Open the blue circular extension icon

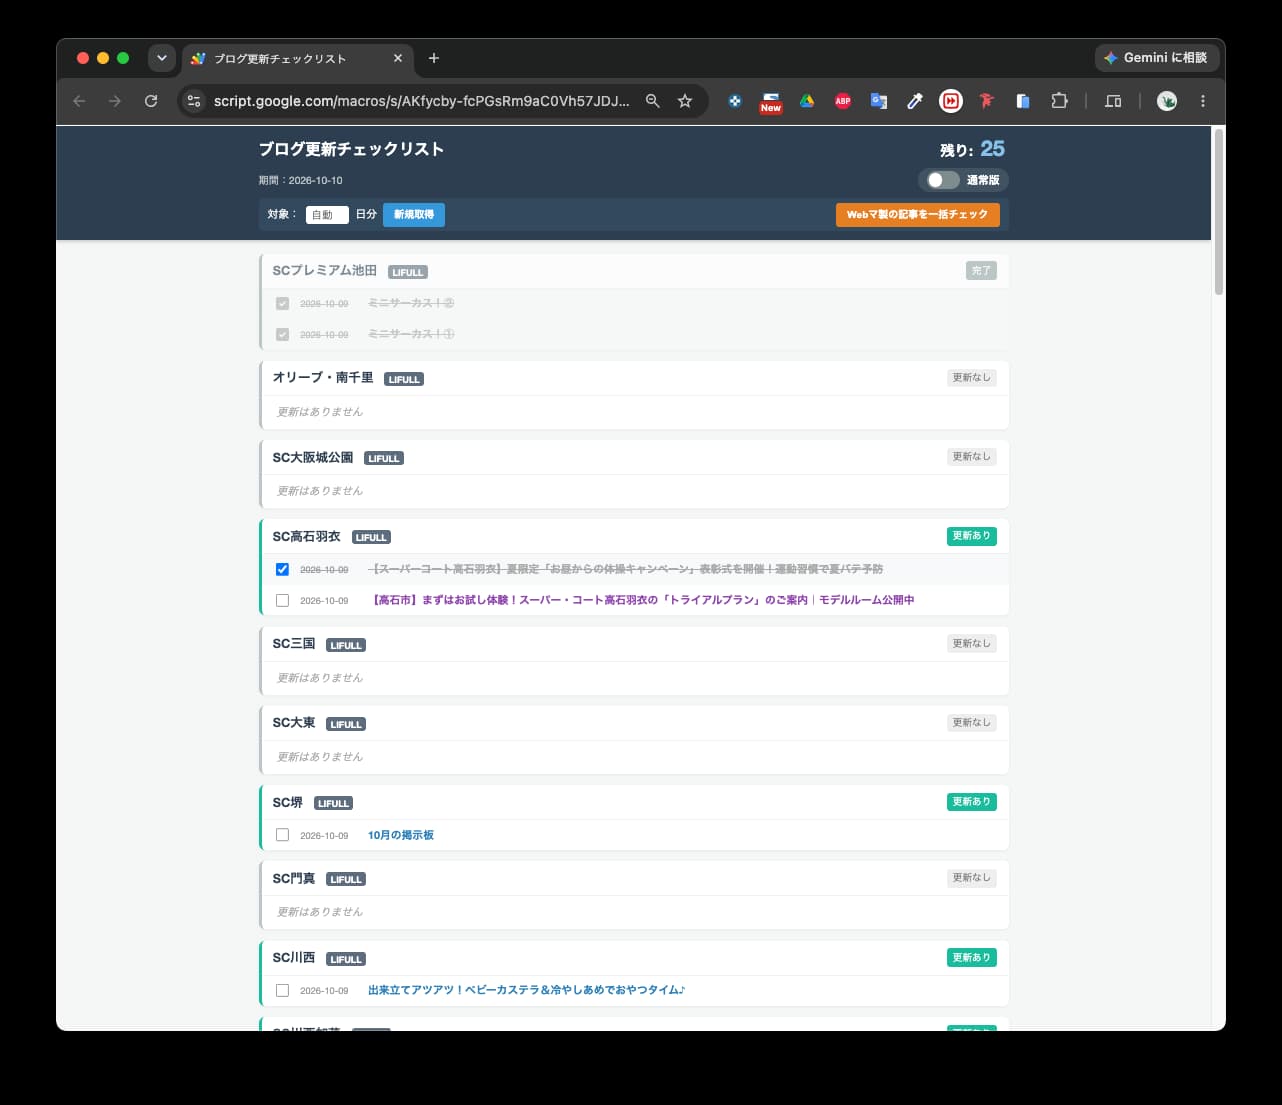(735, 101)
